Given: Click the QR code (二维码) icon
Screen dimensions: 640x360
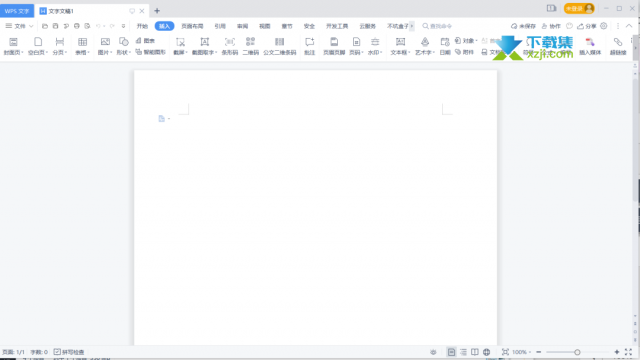Looking at the screenshot, I should coord(251,46).
